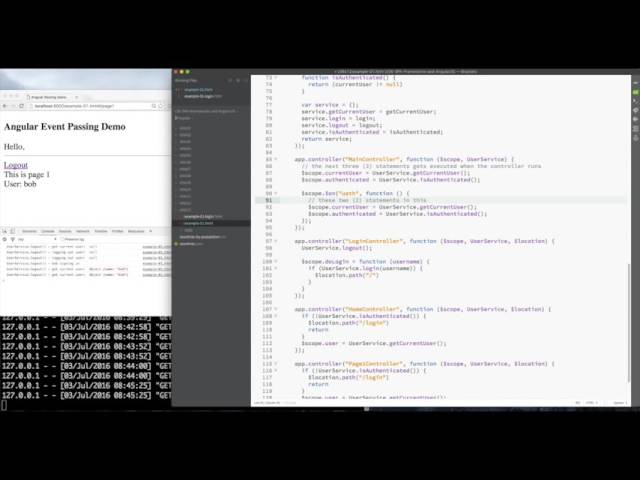The image size is (640, 480).
Task: Open the Elements tab in DevTools
Action: coord(29,231)
